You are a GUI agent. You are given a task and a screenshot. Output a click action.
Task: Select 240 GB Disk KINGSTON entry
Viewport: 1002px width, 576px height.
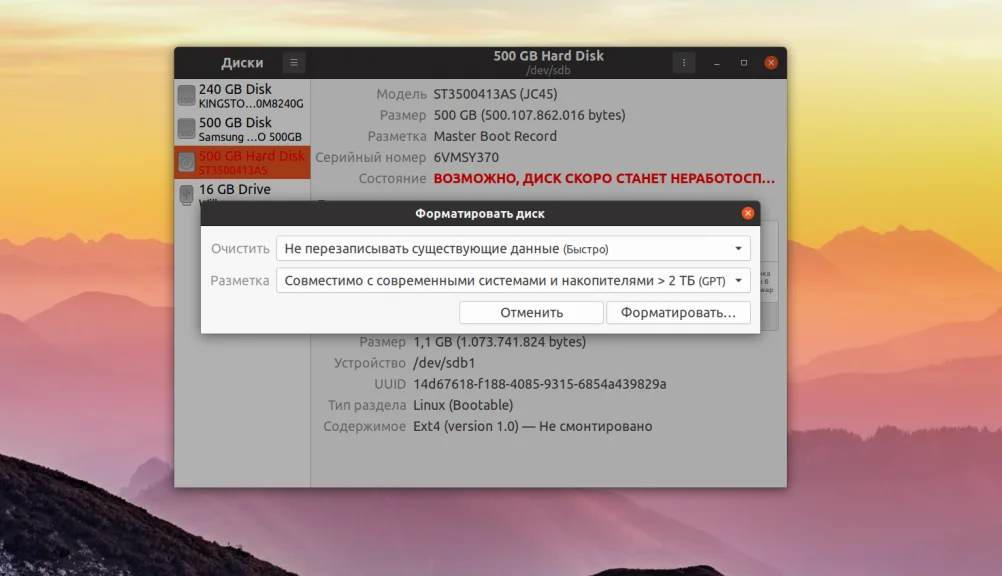(x=242, y=96)
